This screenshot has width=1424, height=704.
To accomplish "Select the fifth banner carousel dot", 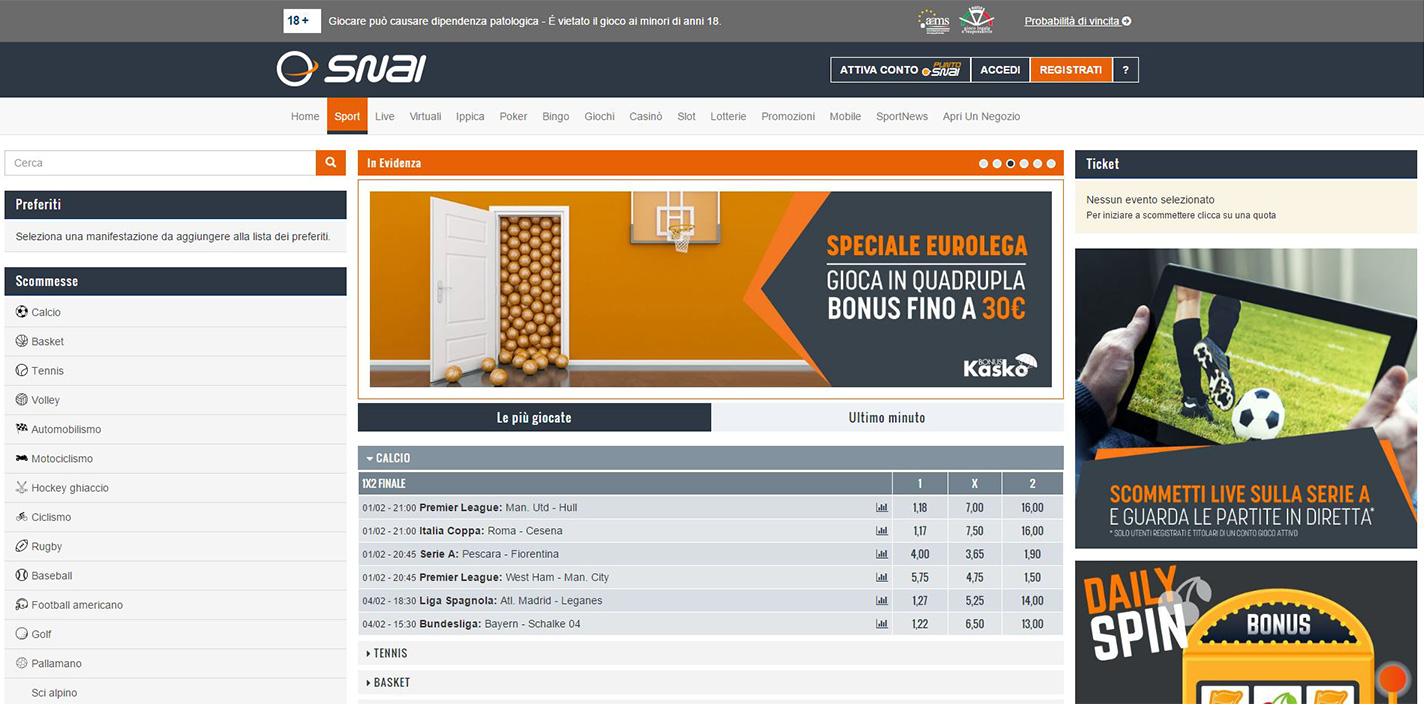I will [x=1038, y=163].
